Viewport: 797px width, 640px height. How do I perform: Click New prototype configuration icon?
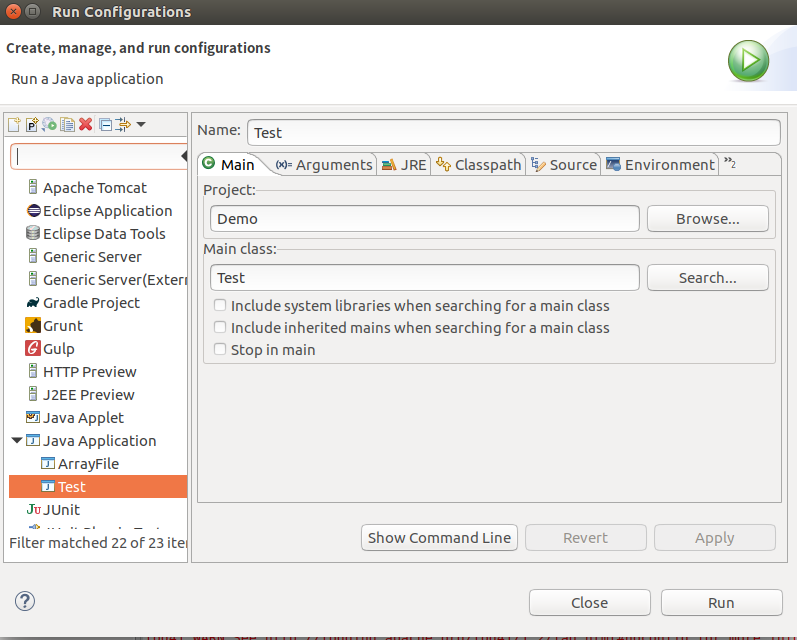tap(32, 124)
